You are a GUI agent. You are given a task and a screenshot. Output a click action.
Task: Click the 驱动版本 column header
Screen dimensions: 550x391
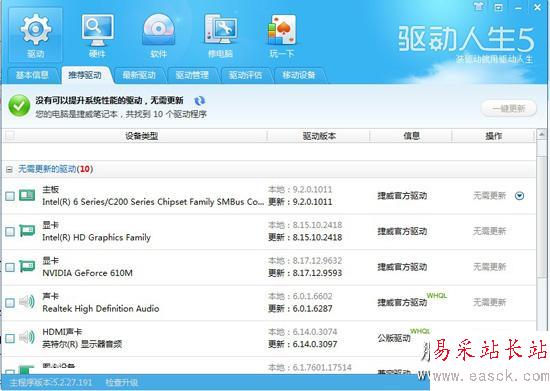tap(319, 136)
